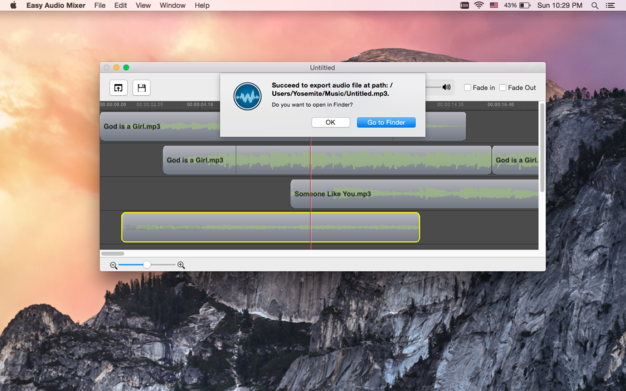Click the horizontal timeline scrollbar

click(x=319, y=254)
